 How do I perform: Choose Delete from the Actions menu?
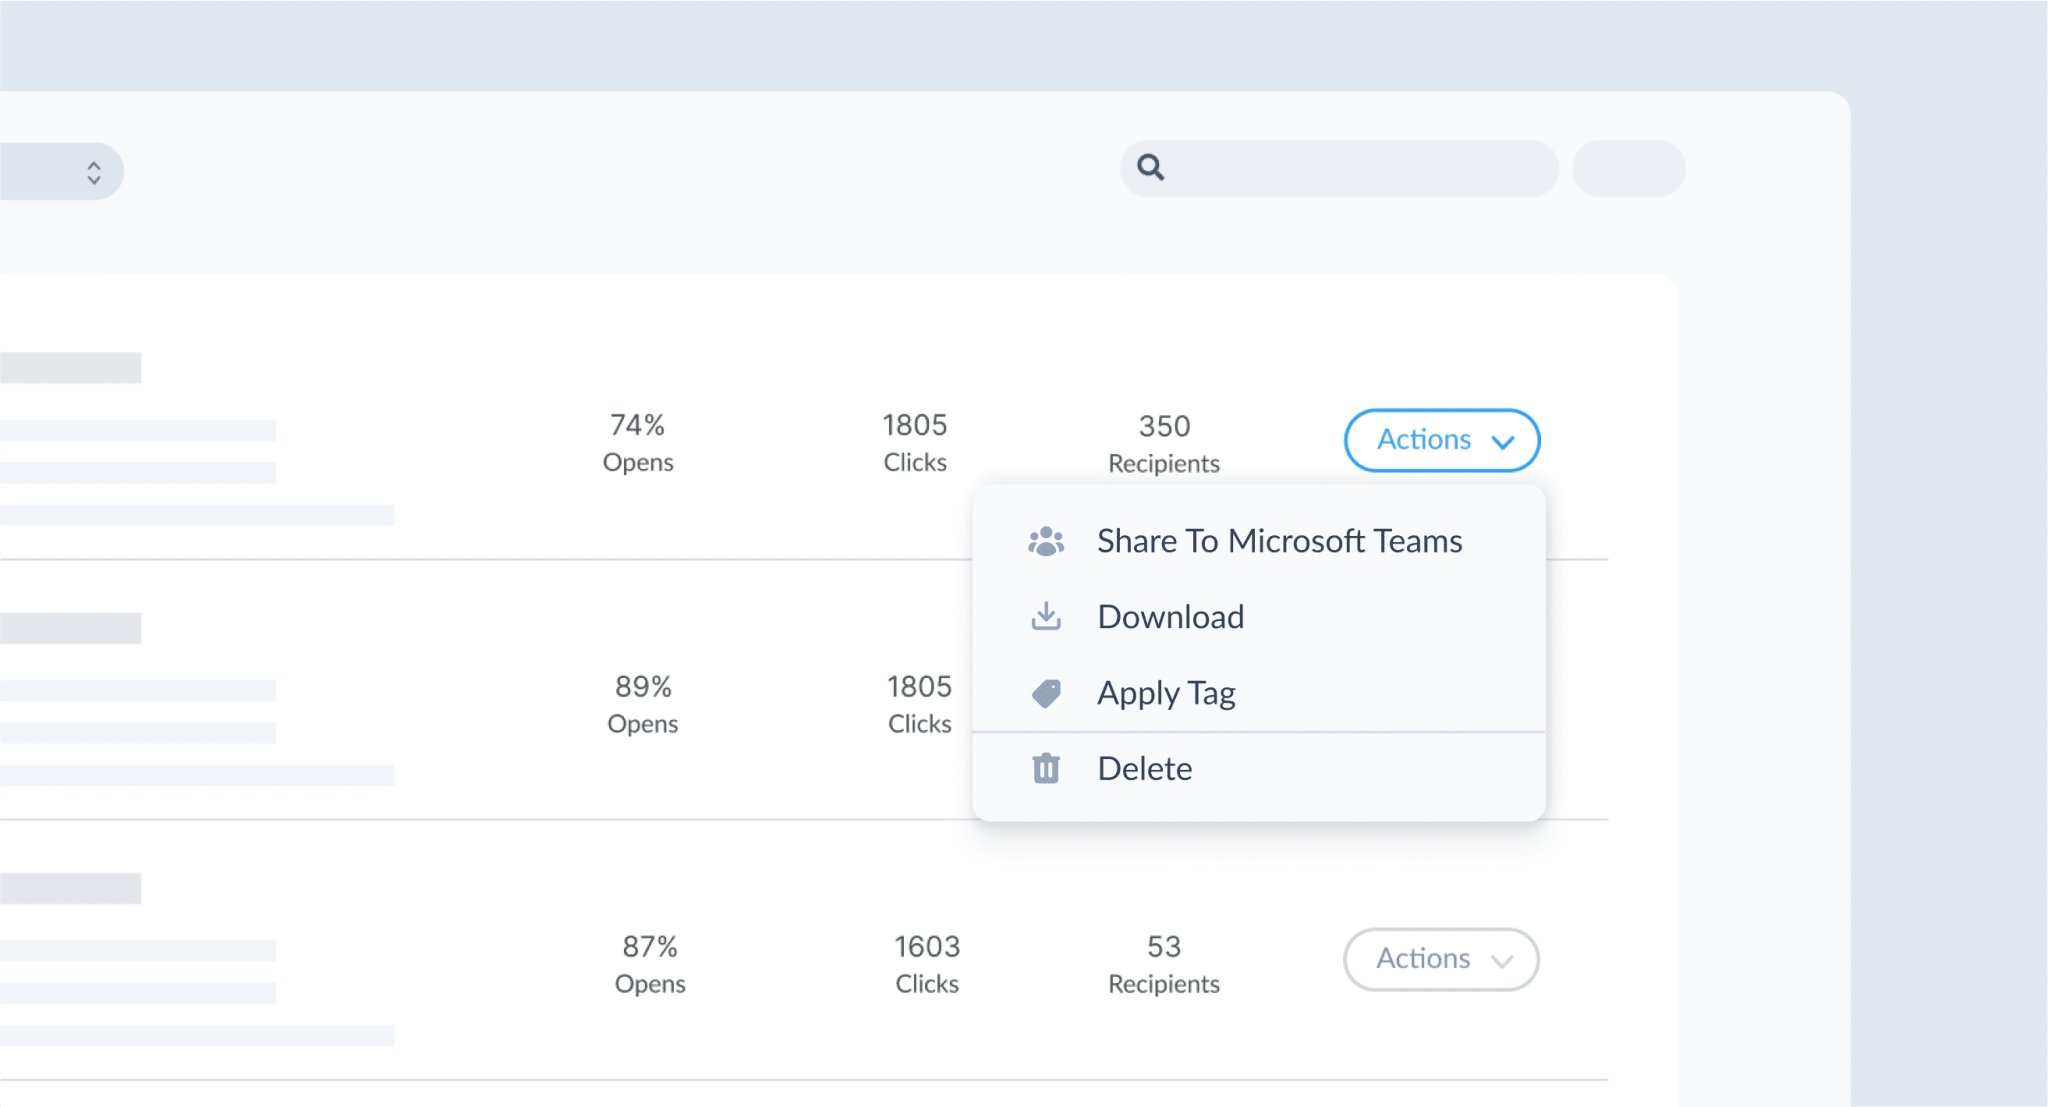pyautogui.click(x=1145, y=768)
